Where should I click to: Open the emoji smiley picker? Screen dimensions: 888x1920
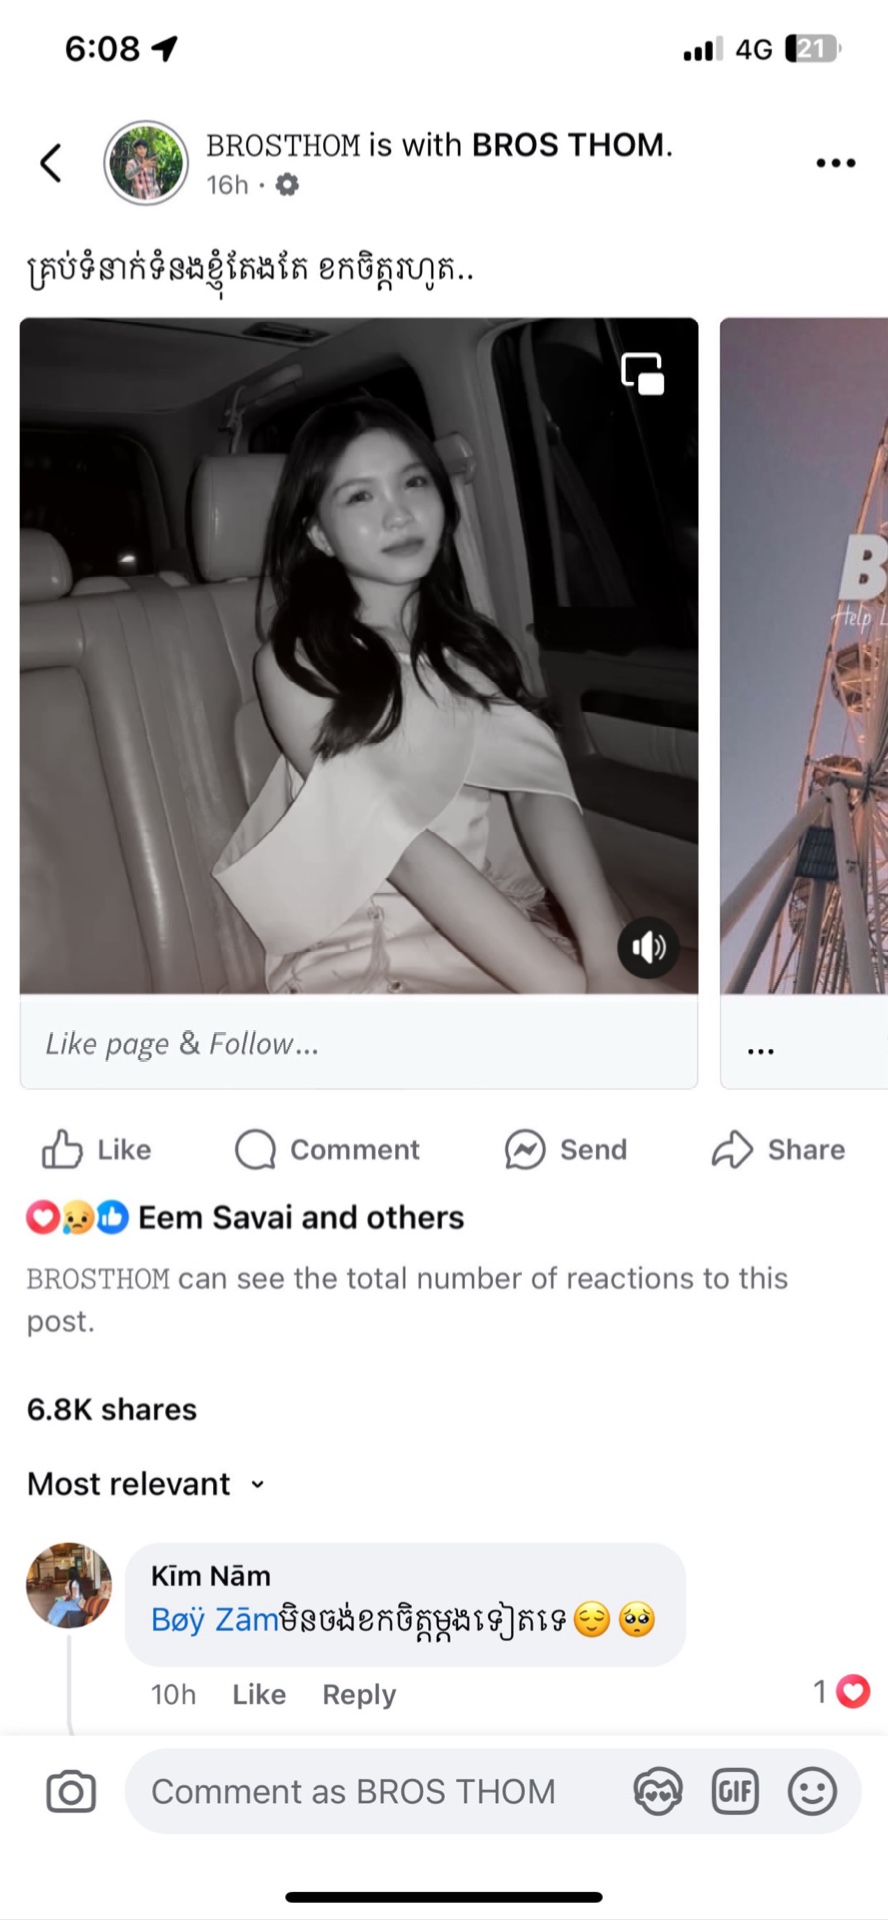point(812,1791)
